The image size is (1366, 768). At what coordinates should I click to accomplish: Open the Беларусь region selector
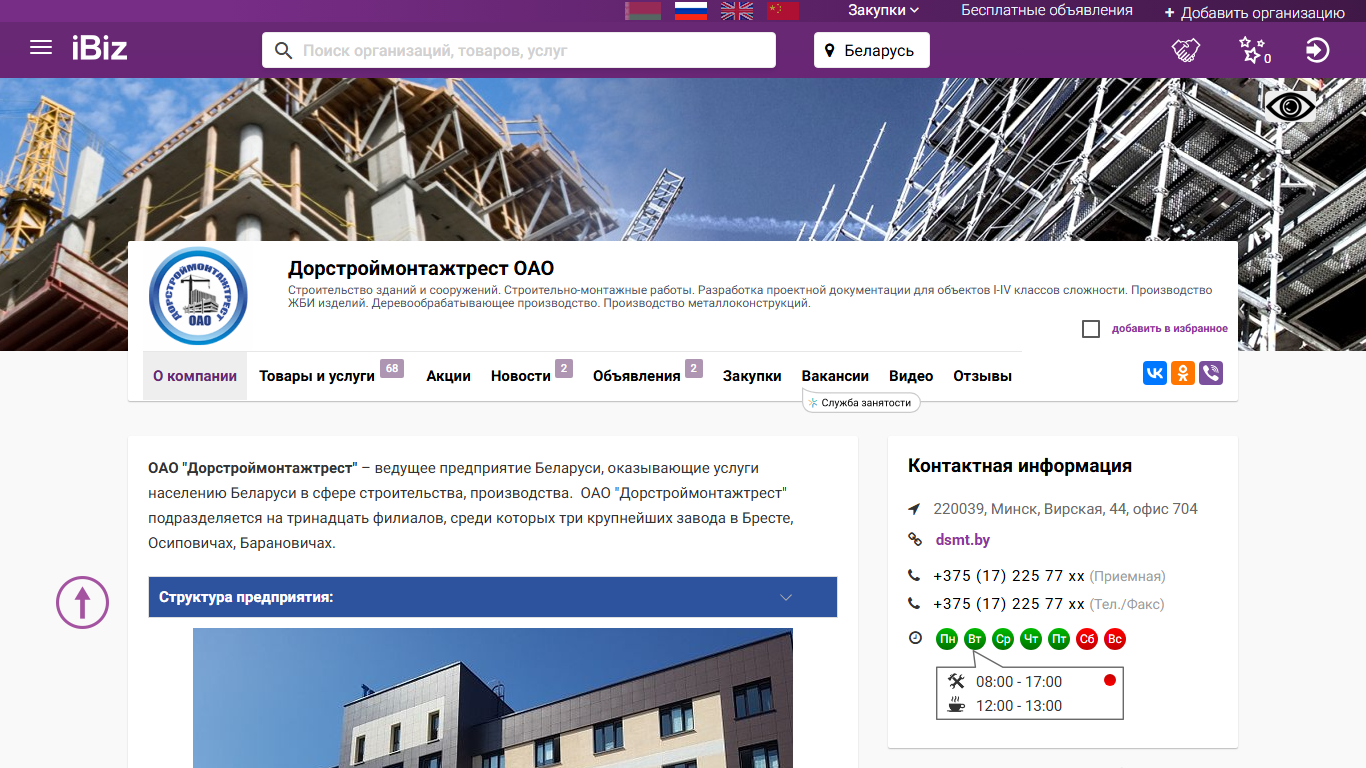click(x=872, y=50)
